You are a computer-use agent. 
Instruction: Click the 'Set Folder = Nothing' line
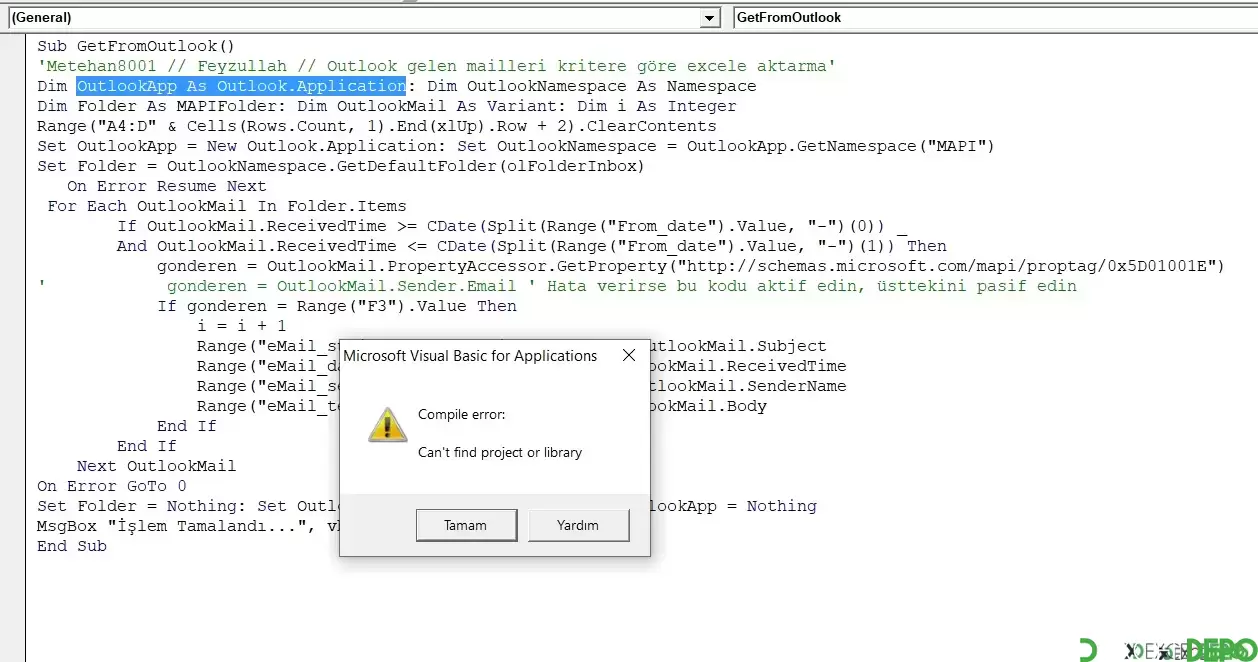pyautogui.click(x=427, y=506)
